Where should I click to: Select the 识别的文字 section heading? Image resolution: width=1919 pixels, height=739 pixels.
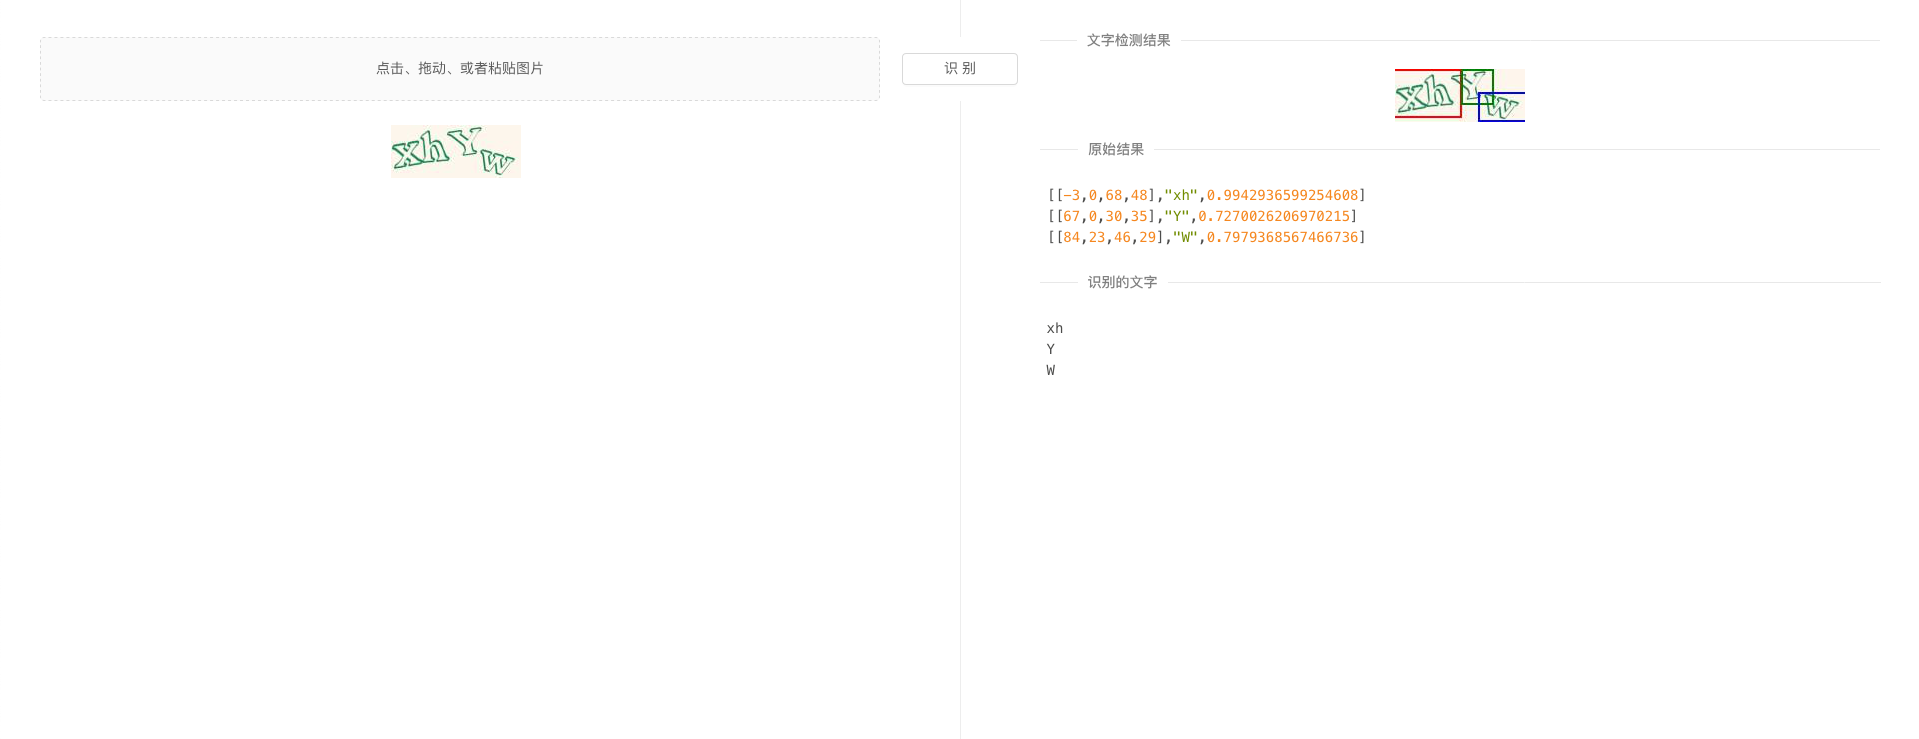click(1122, 282)
